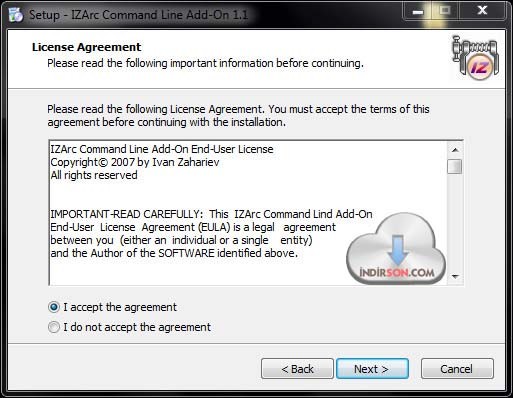Click the disabled maximize window button
The image size is (513, 398).
(445, 11)
